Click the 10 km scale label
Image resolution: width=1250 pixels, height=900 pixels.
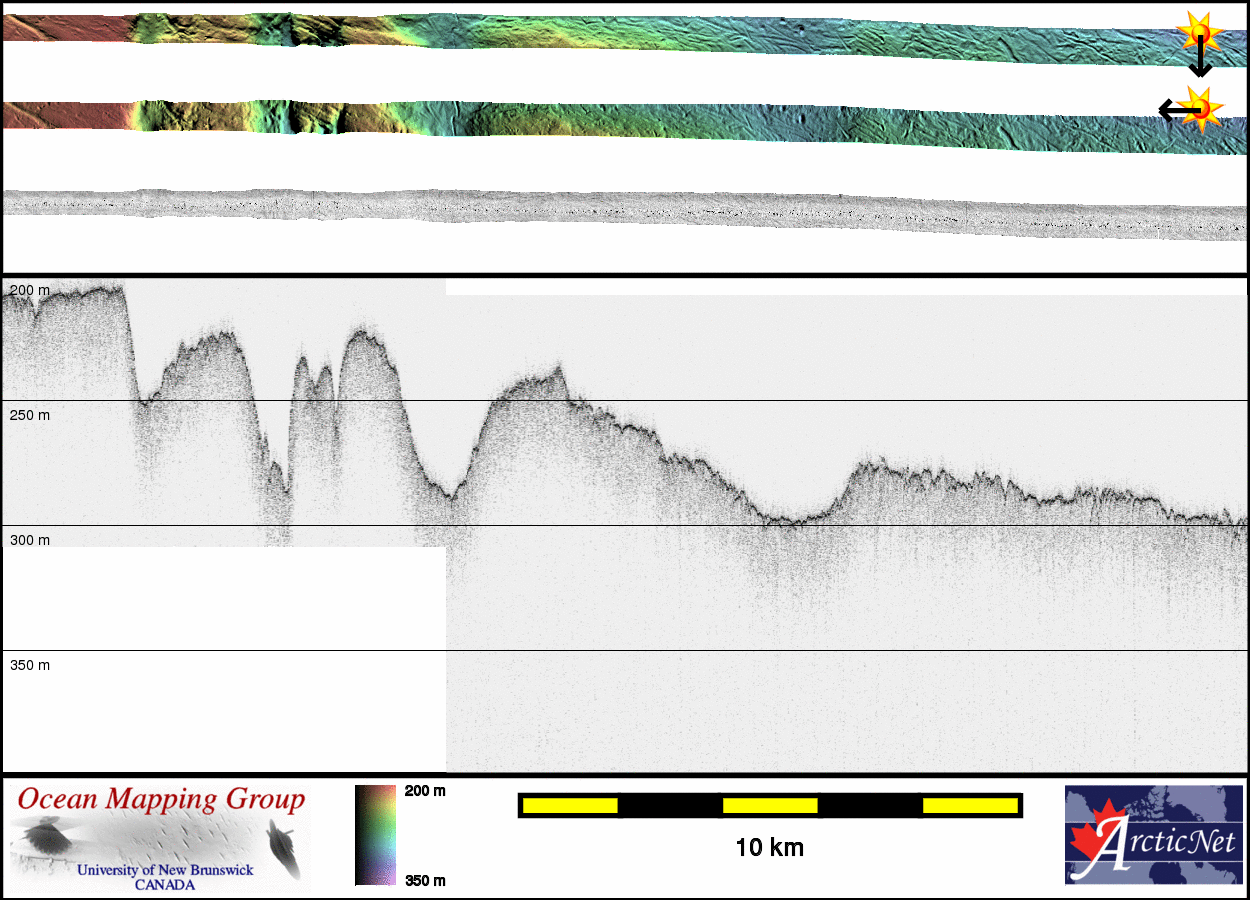tap(769, 848)
